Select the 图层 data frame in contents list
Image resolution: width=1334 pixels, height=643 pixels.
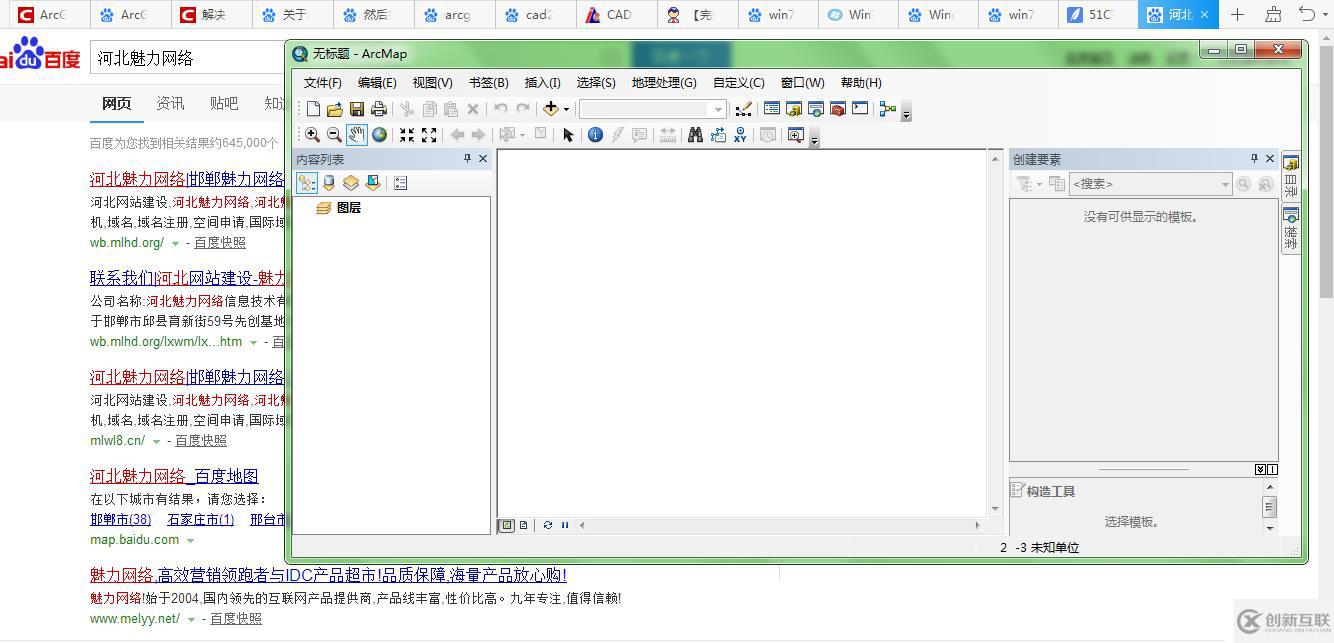point(348,208)
